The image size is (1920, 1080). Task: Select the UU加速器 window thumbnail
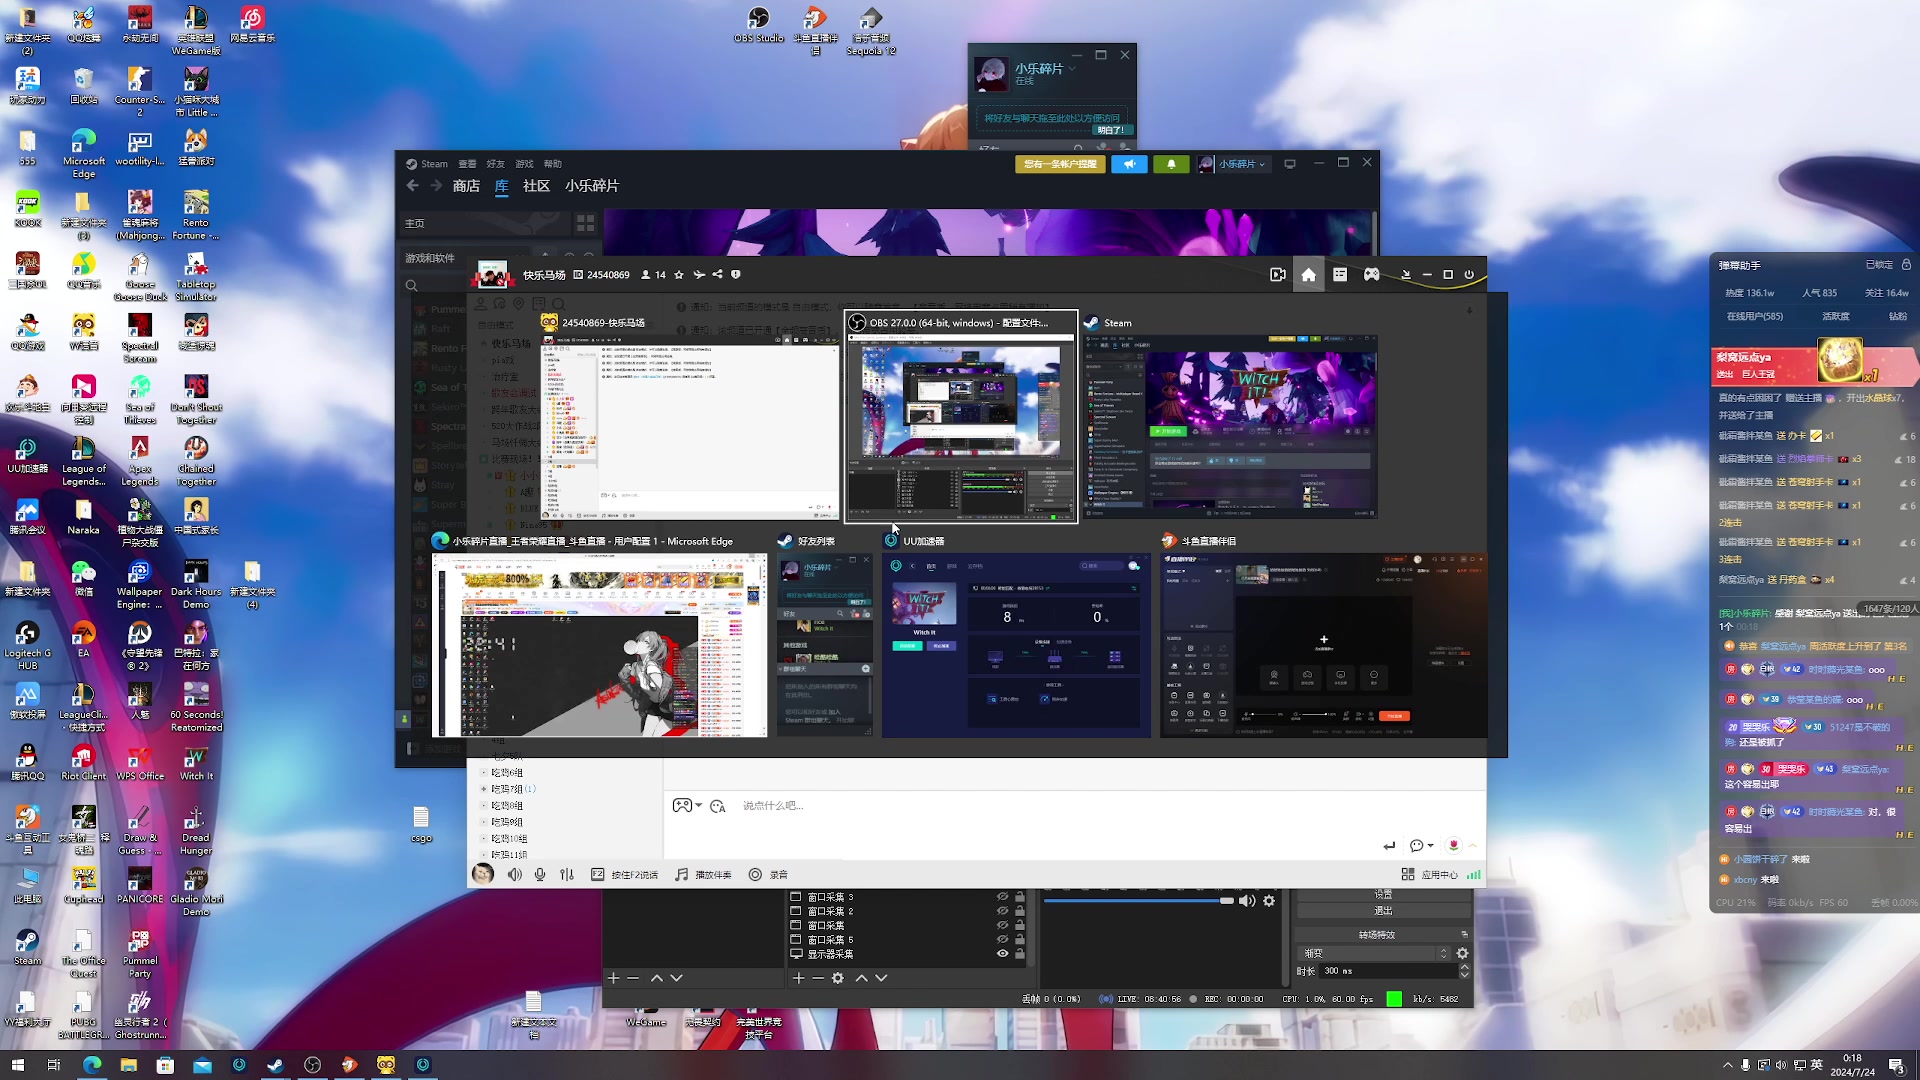tap(1015, 645)
